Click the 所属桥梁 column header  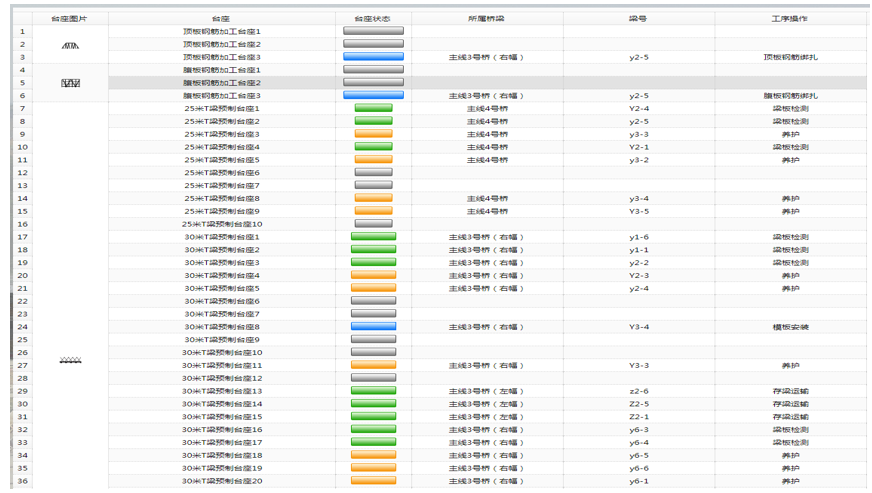[486, 19]
